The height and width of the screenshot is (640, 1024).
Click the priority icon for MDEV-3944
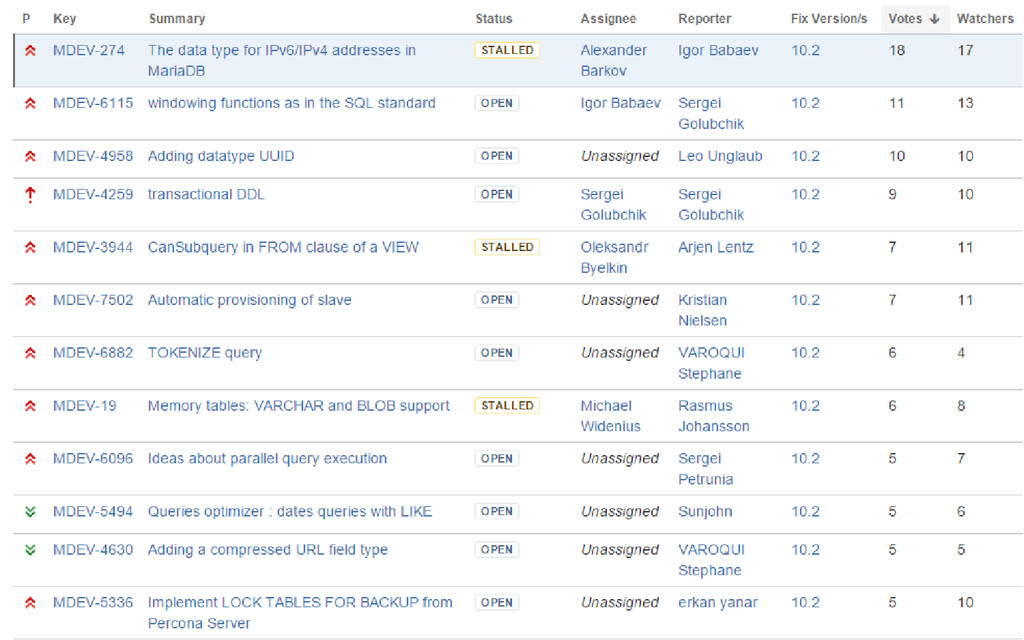[30, 248]
